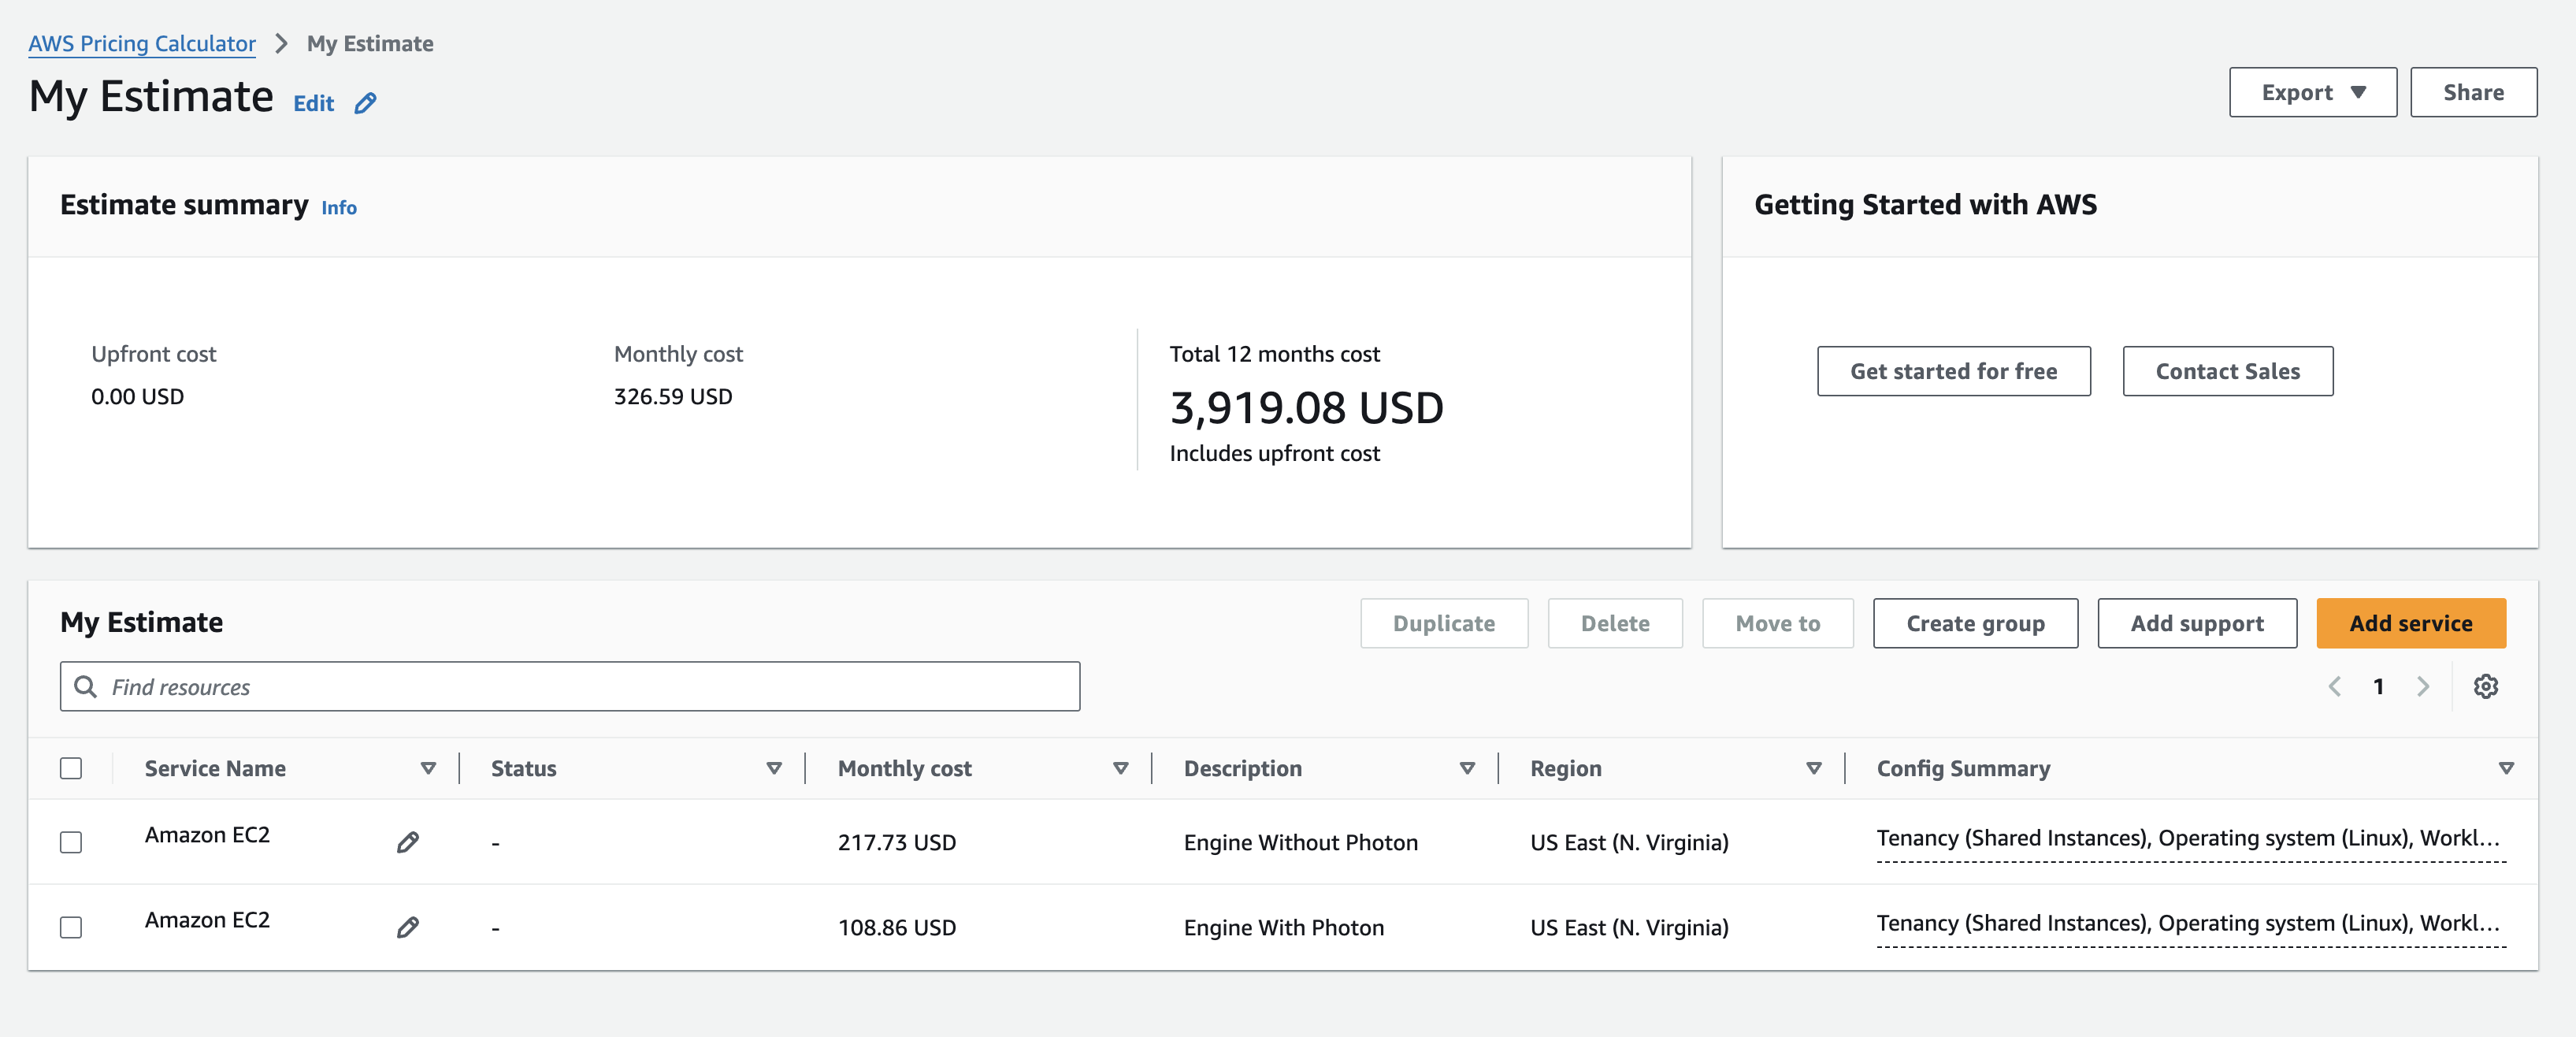Click the Status column header

pyautogui.click(x=523, y=768)
